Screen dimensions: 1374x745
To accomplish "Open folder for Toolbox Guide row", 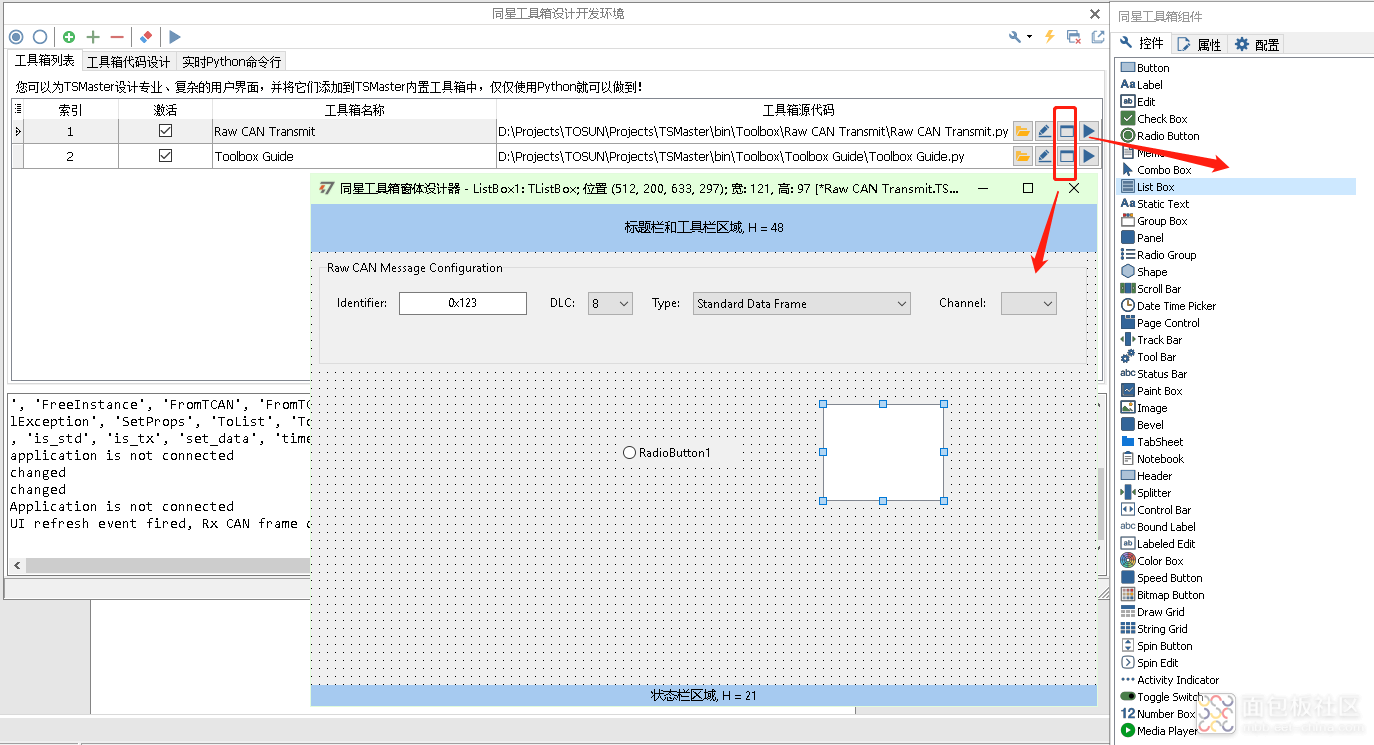I will click(x=1022, y=156).
